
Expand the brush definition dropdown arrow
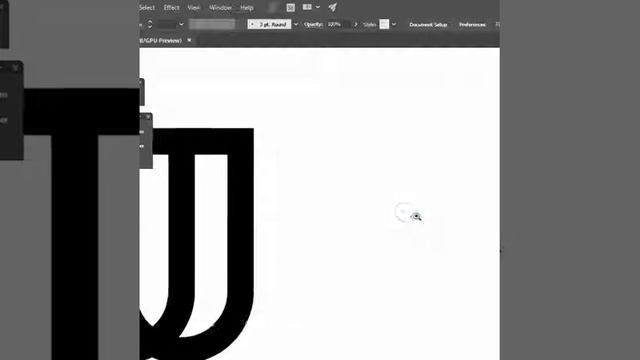click(296, 24)
